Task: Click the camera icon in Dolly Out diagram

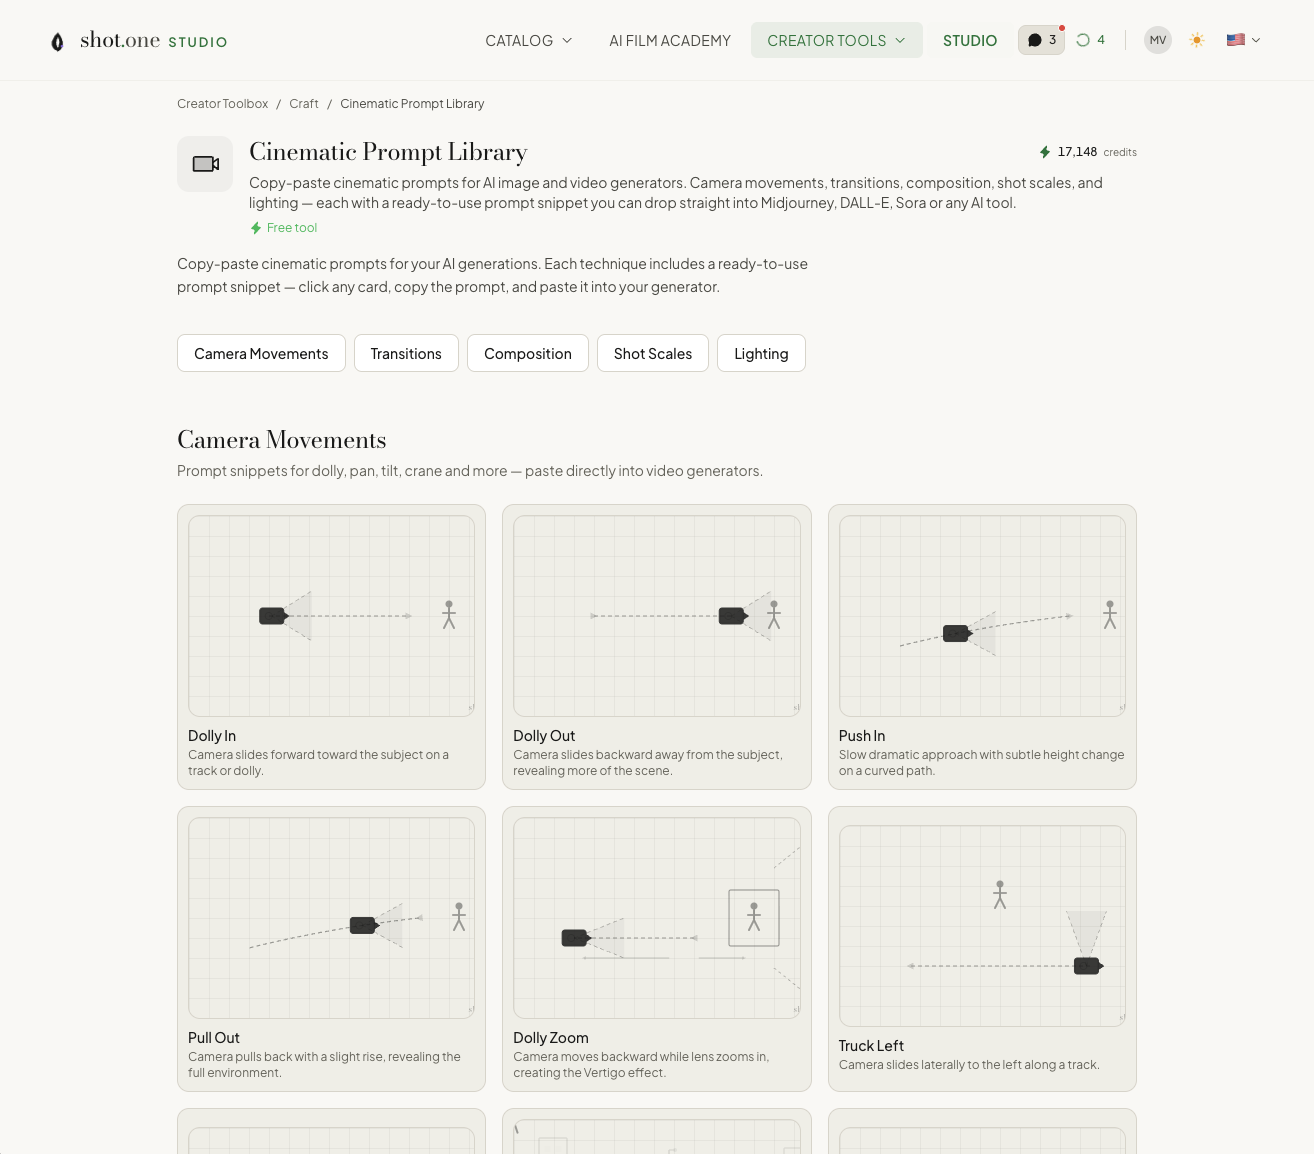Action: click(x=733, y=616)
